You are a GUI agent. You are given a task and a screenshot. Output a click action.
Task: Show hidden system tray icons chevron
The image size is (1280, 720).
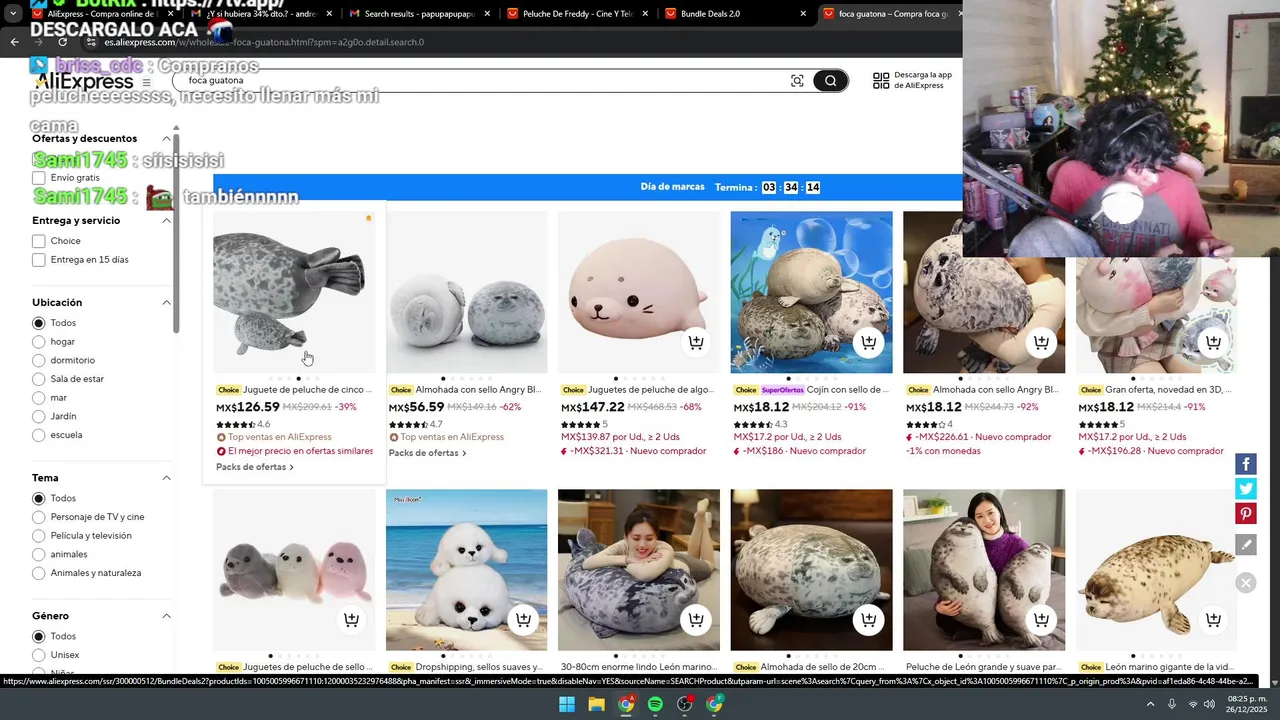1149,704
